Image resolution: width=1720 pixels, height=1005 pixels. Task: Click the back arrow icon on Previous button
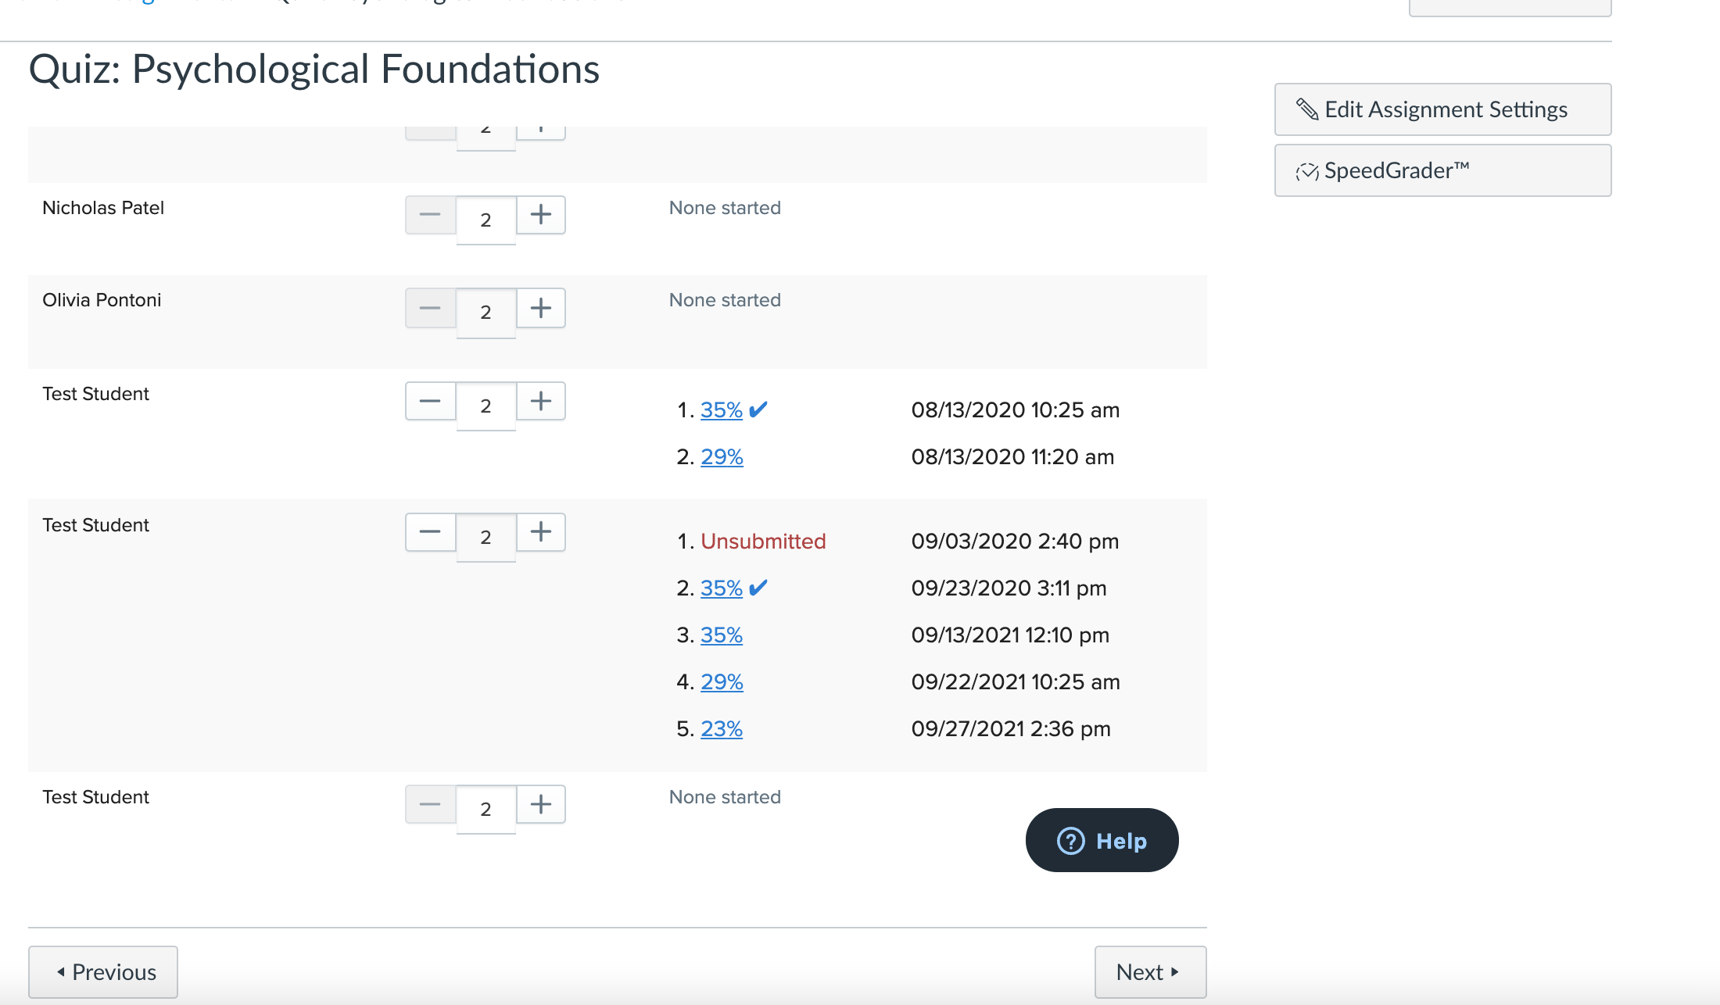pos(61,971)
